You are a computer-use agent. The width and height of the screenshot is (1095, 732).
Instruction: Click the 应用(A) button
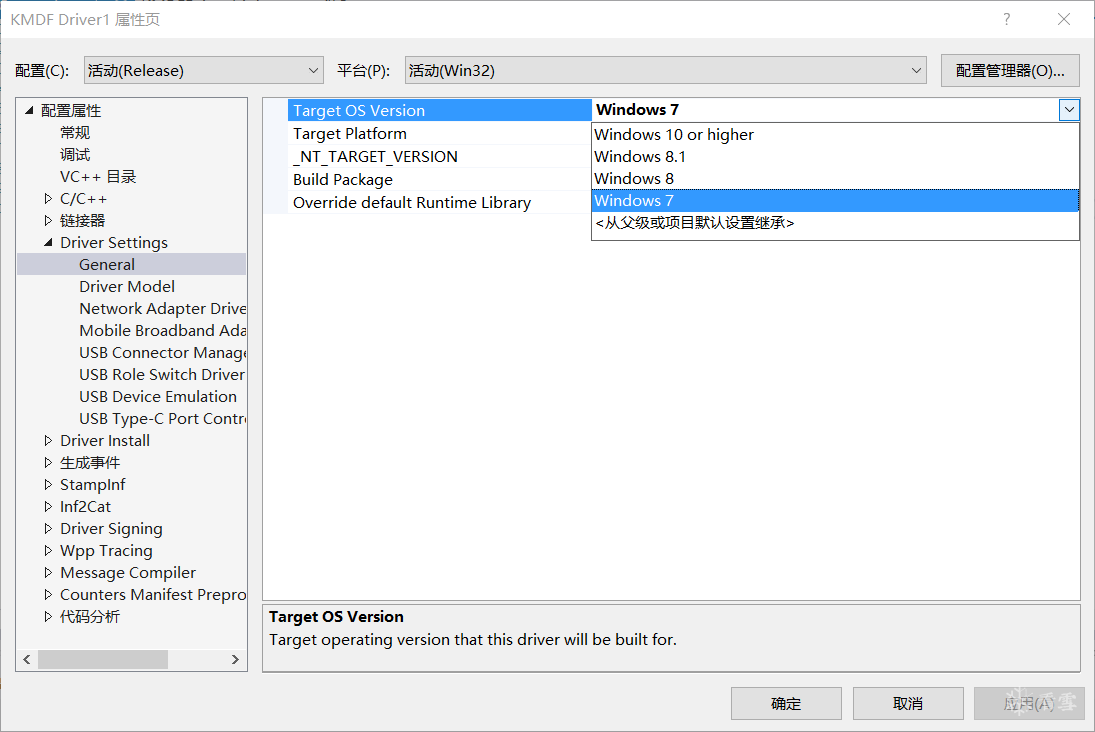pos(1029,703)
